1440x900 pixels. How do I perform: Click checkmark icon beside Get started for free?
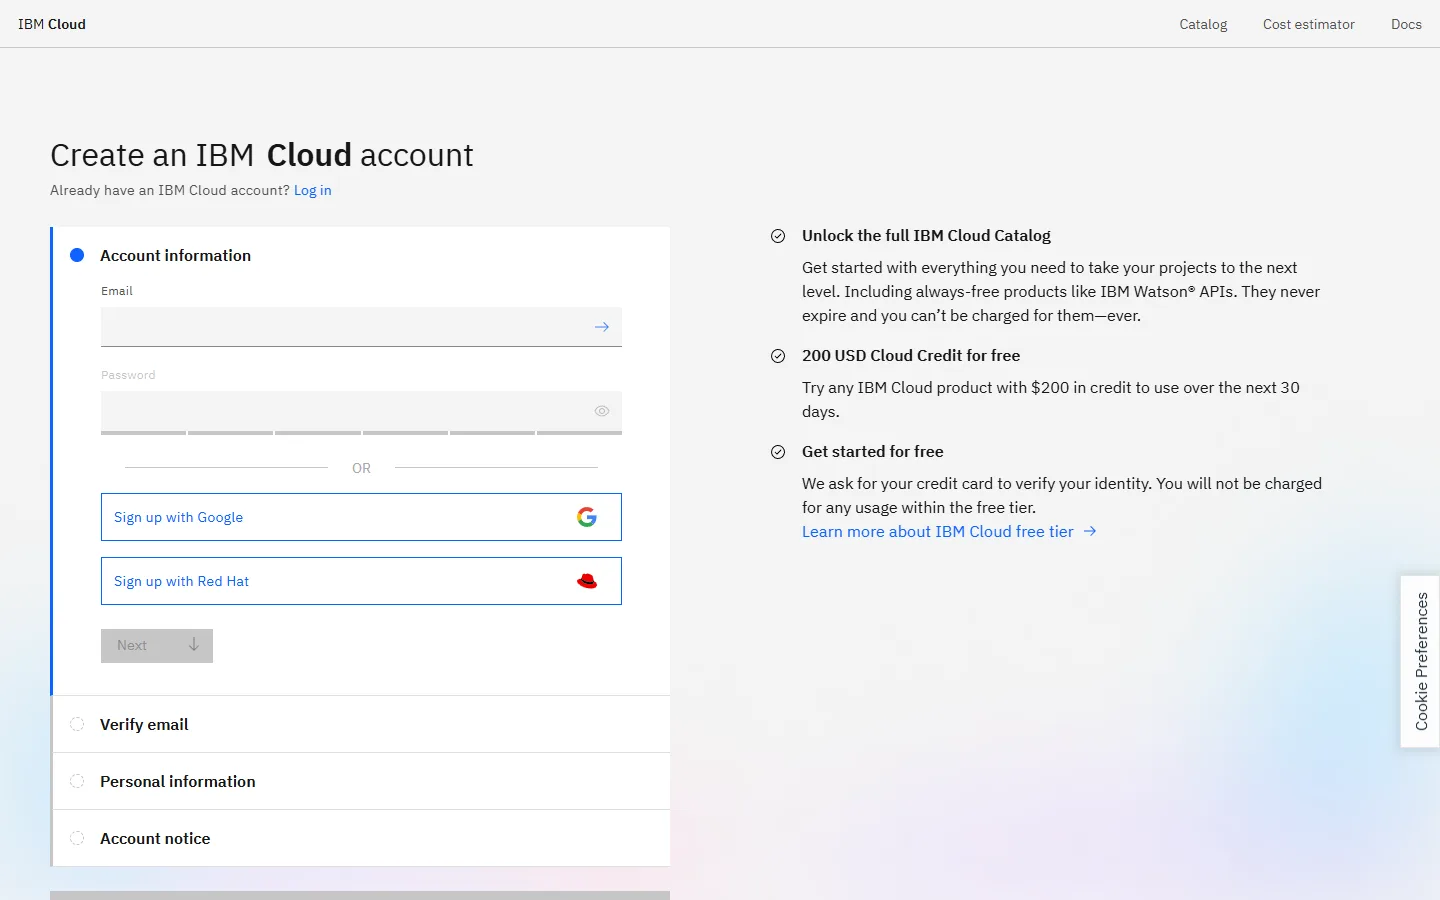tap(778, 452)
